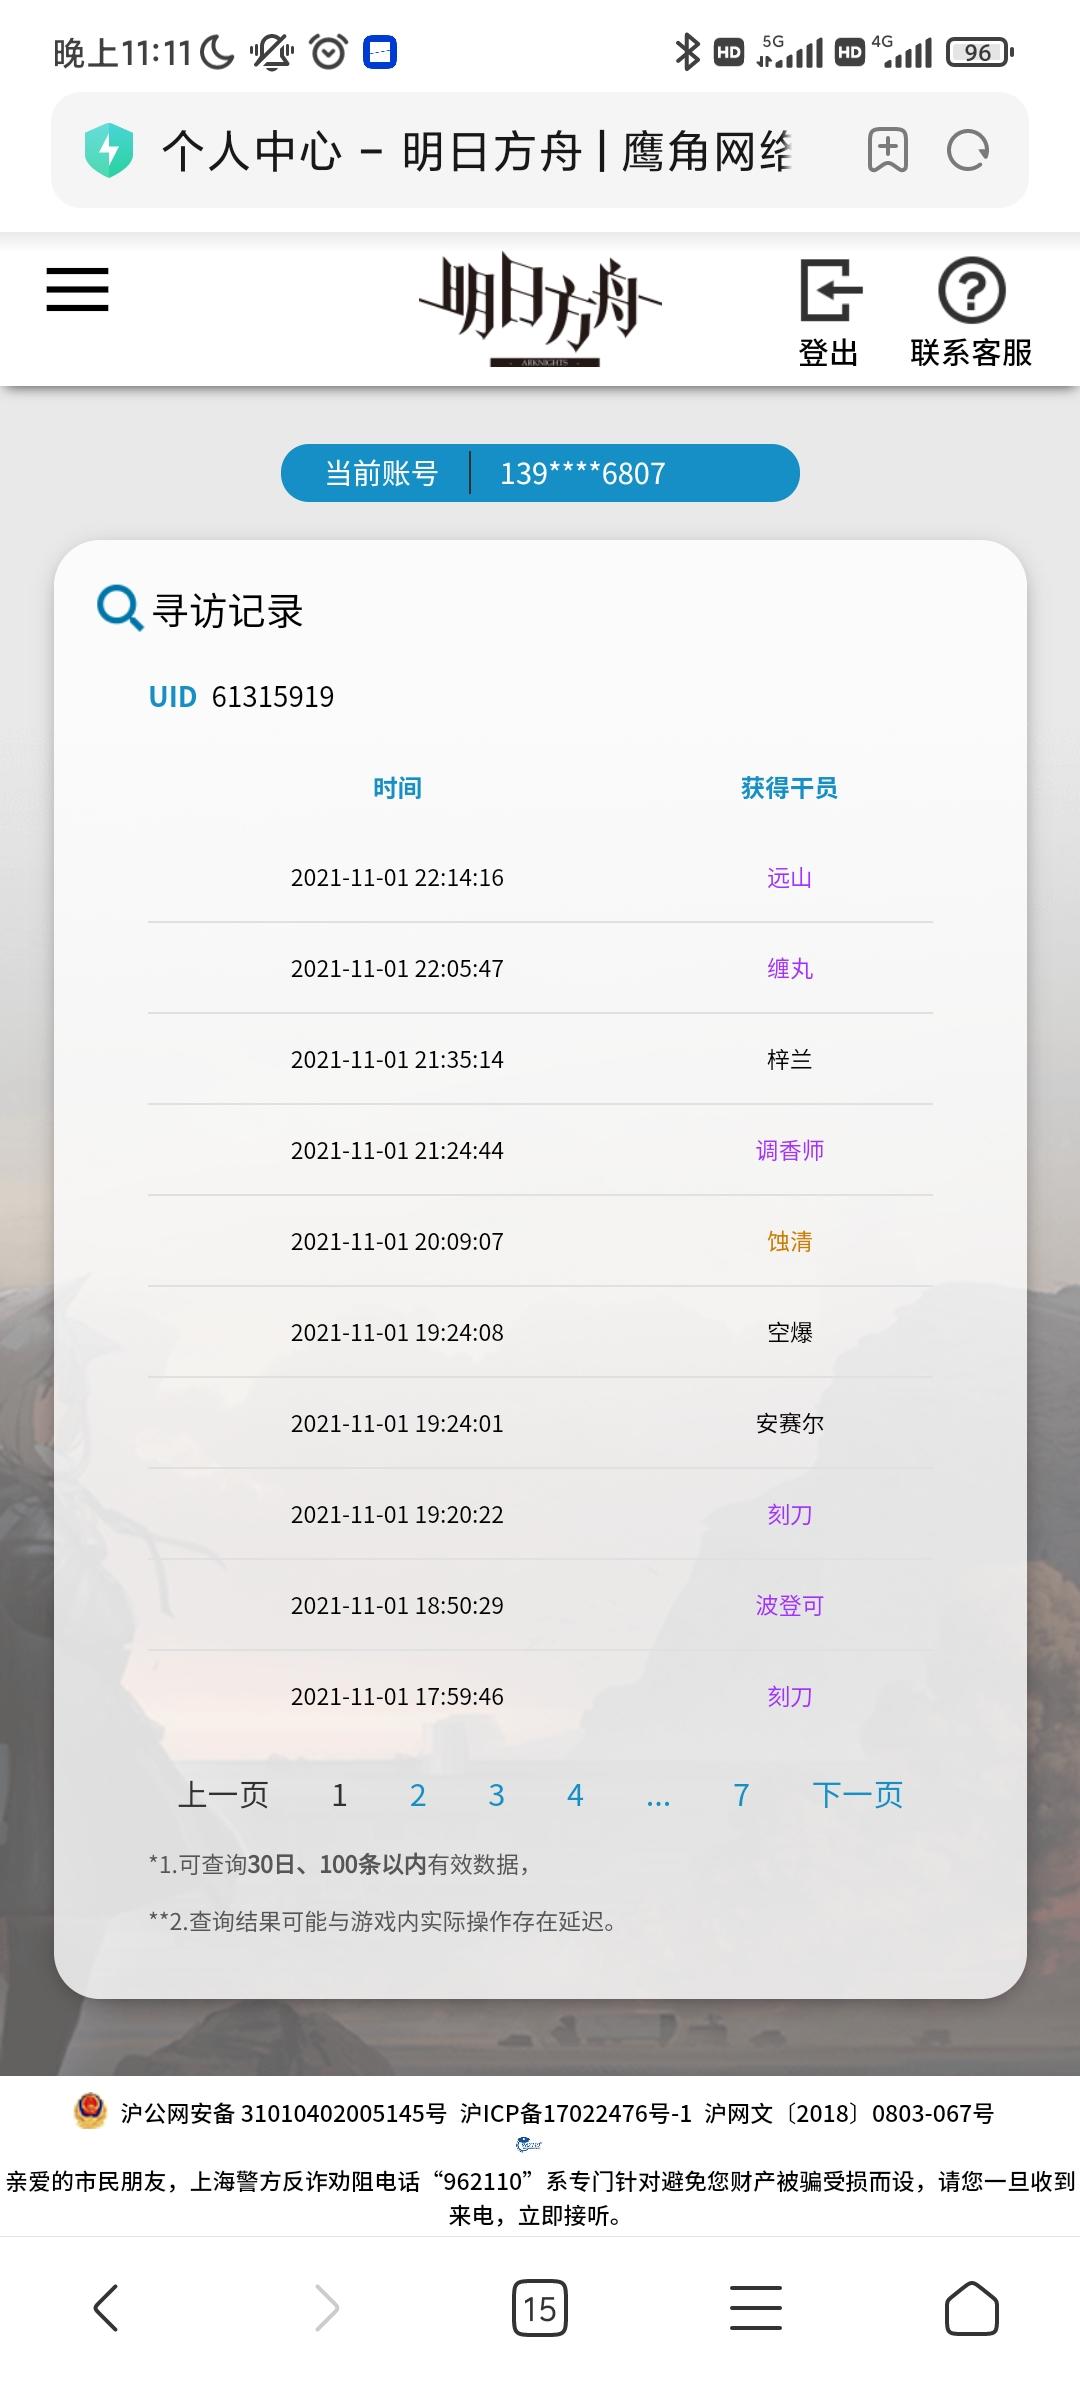Screen dimensions: 1080x2400
Task: Click 下一页 next page link
Action: tap(858, 1795)
